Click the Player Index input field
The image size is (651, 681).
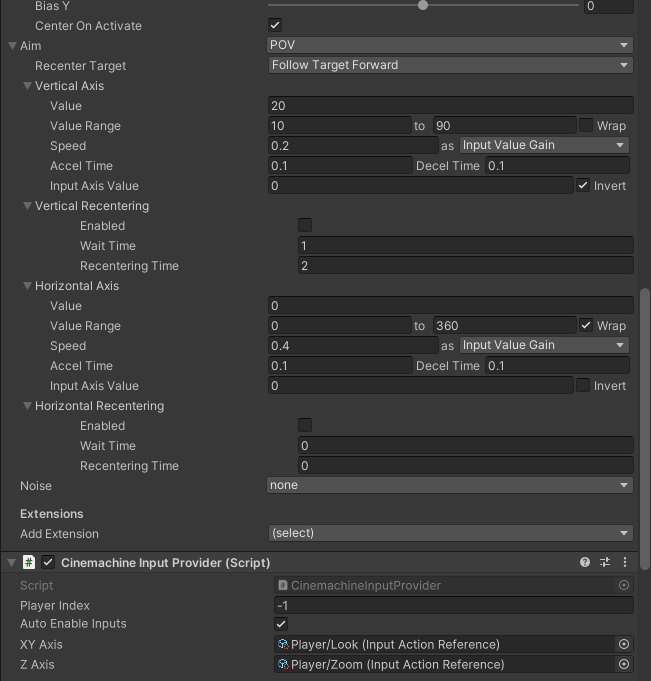pos(452,605)
